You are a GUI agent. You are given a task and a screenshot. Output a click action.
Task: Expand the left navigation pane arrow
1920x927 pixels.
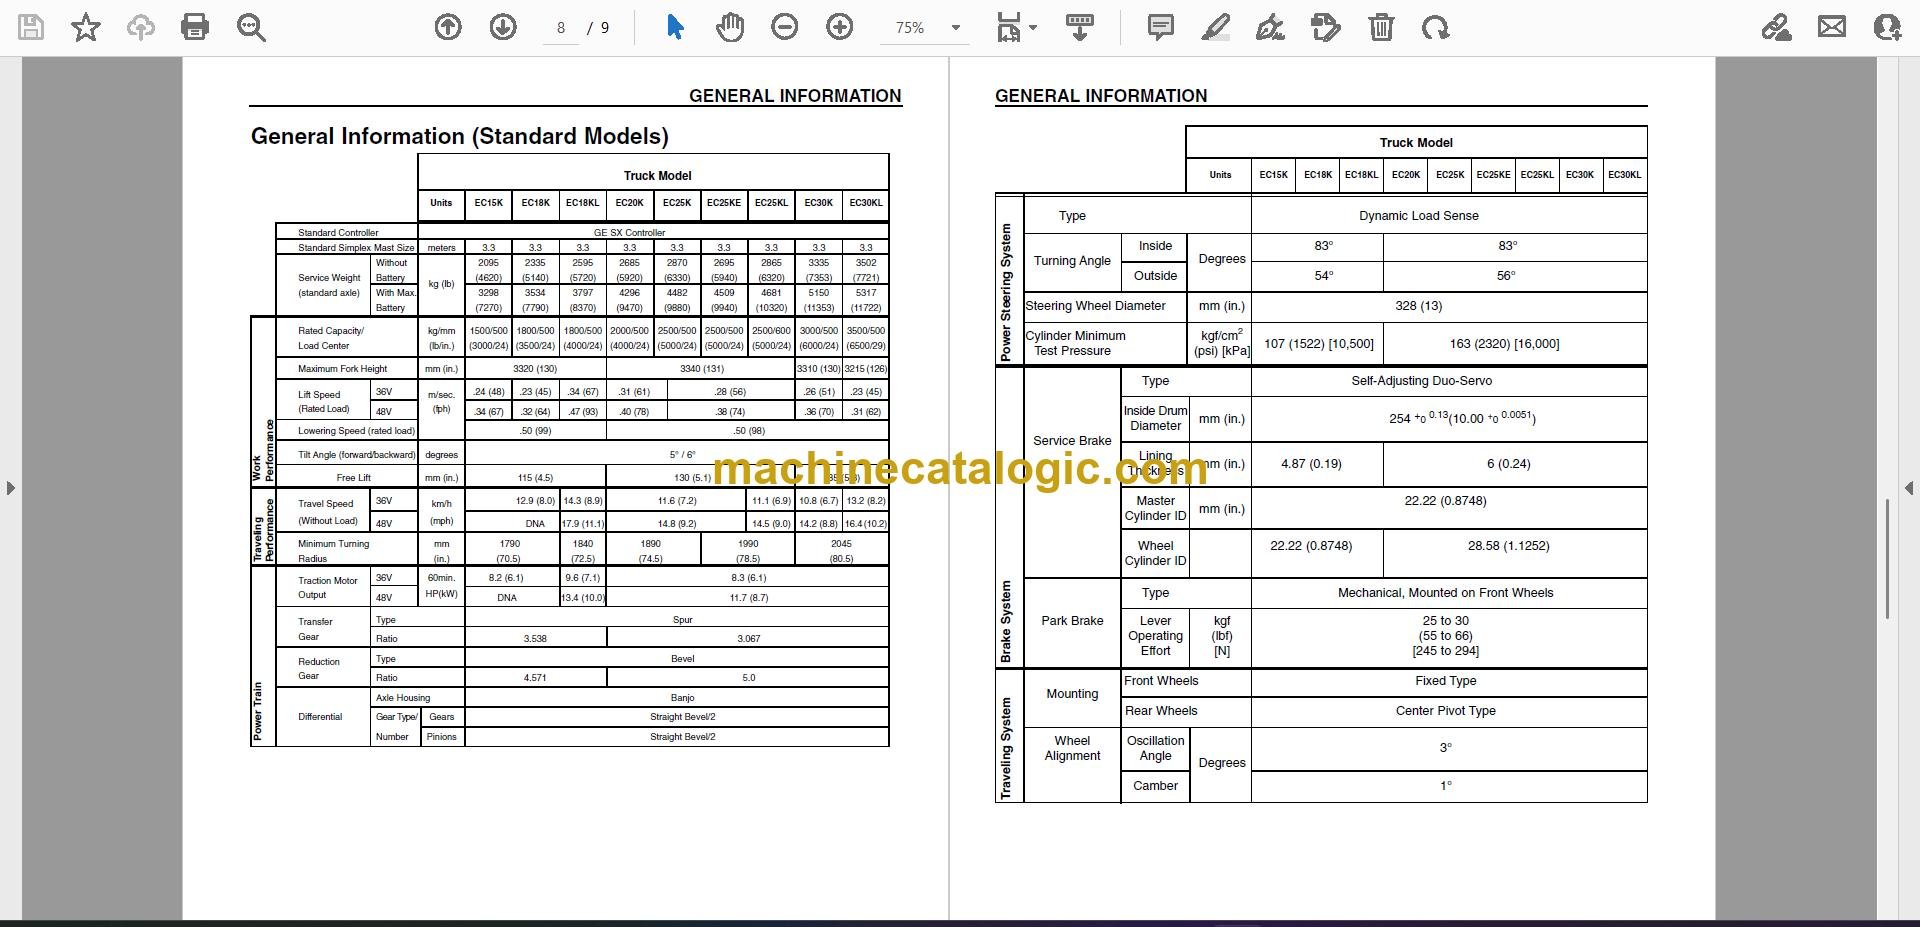tap(10, 488)
